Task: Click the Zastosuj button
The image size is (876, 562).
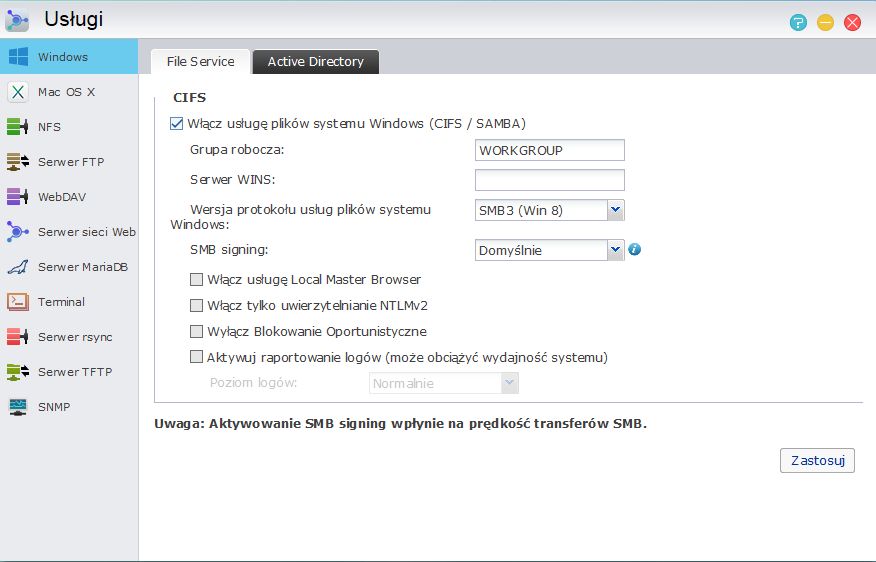Action: (817, 460)
